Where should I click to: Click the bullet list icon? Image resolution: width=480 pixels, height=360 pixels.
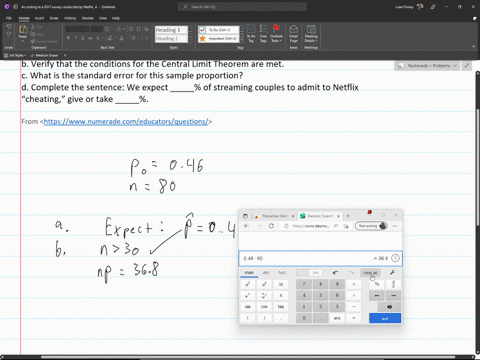(x=107, y=29)
